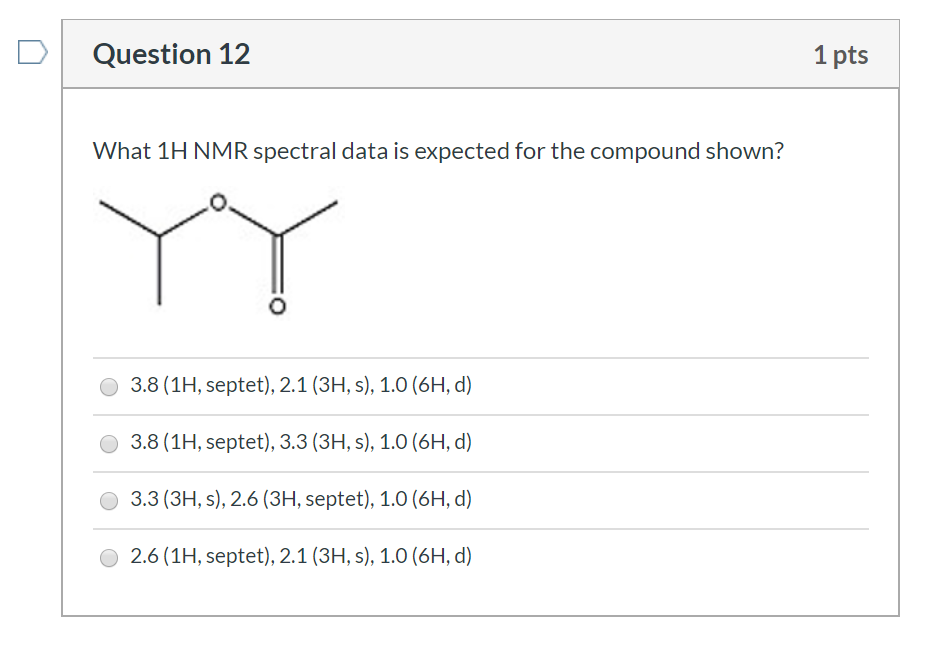The height and width of the screenshot is (650, 930).
Task: Select radio button for answer starting '2.6 (1H, septet)'
Action: [x=108, y=558]
